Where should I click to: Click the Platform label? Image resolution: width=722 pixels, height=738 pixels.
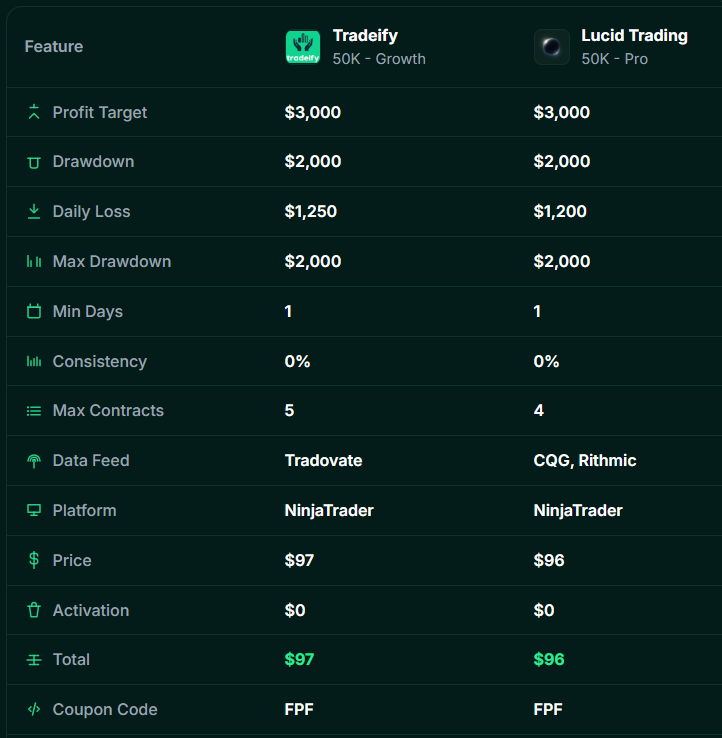click(84, 510)
